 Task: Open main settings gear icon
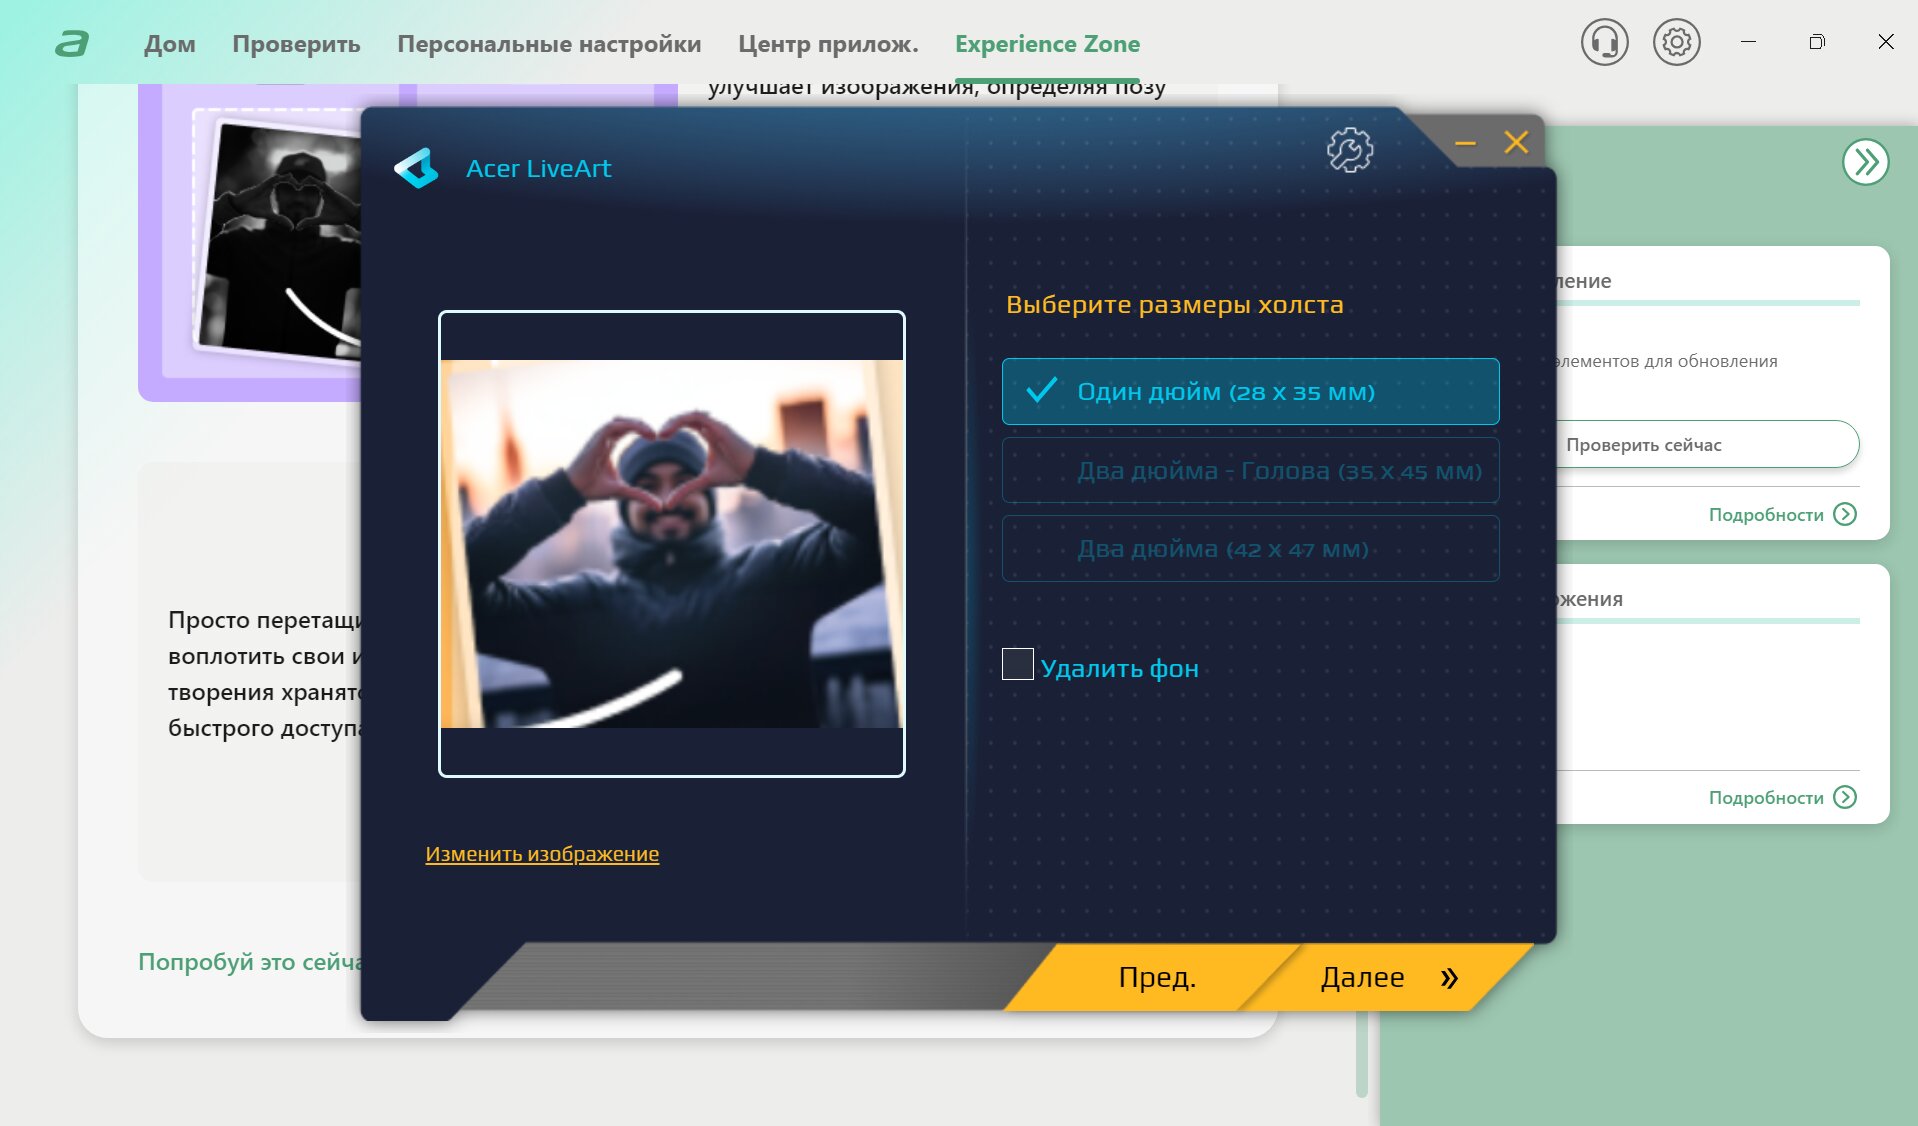pyautogui.click(x=1676, y=43)
